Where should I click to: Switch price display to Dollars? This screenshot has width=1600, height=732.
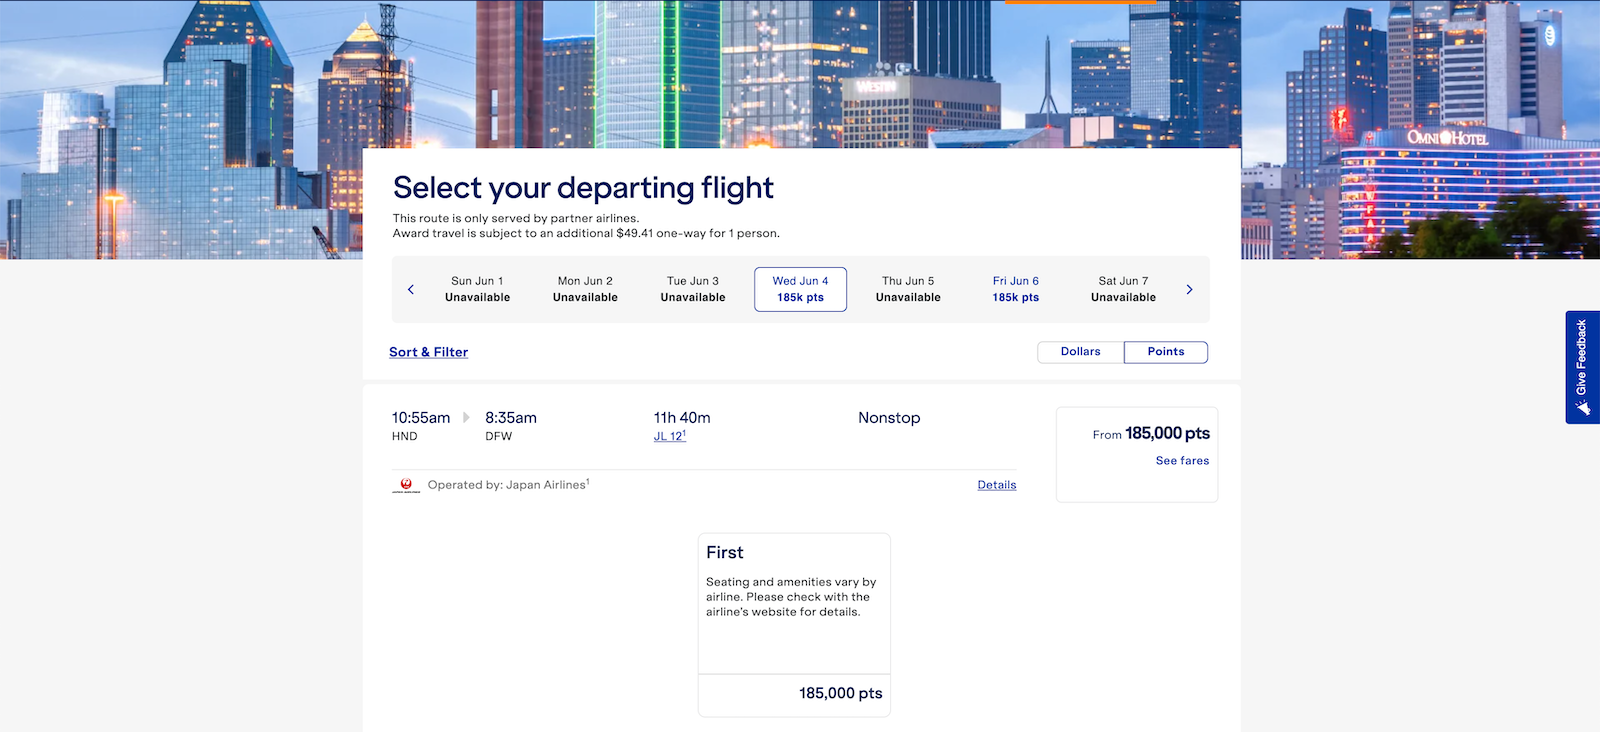point(1080,352)
